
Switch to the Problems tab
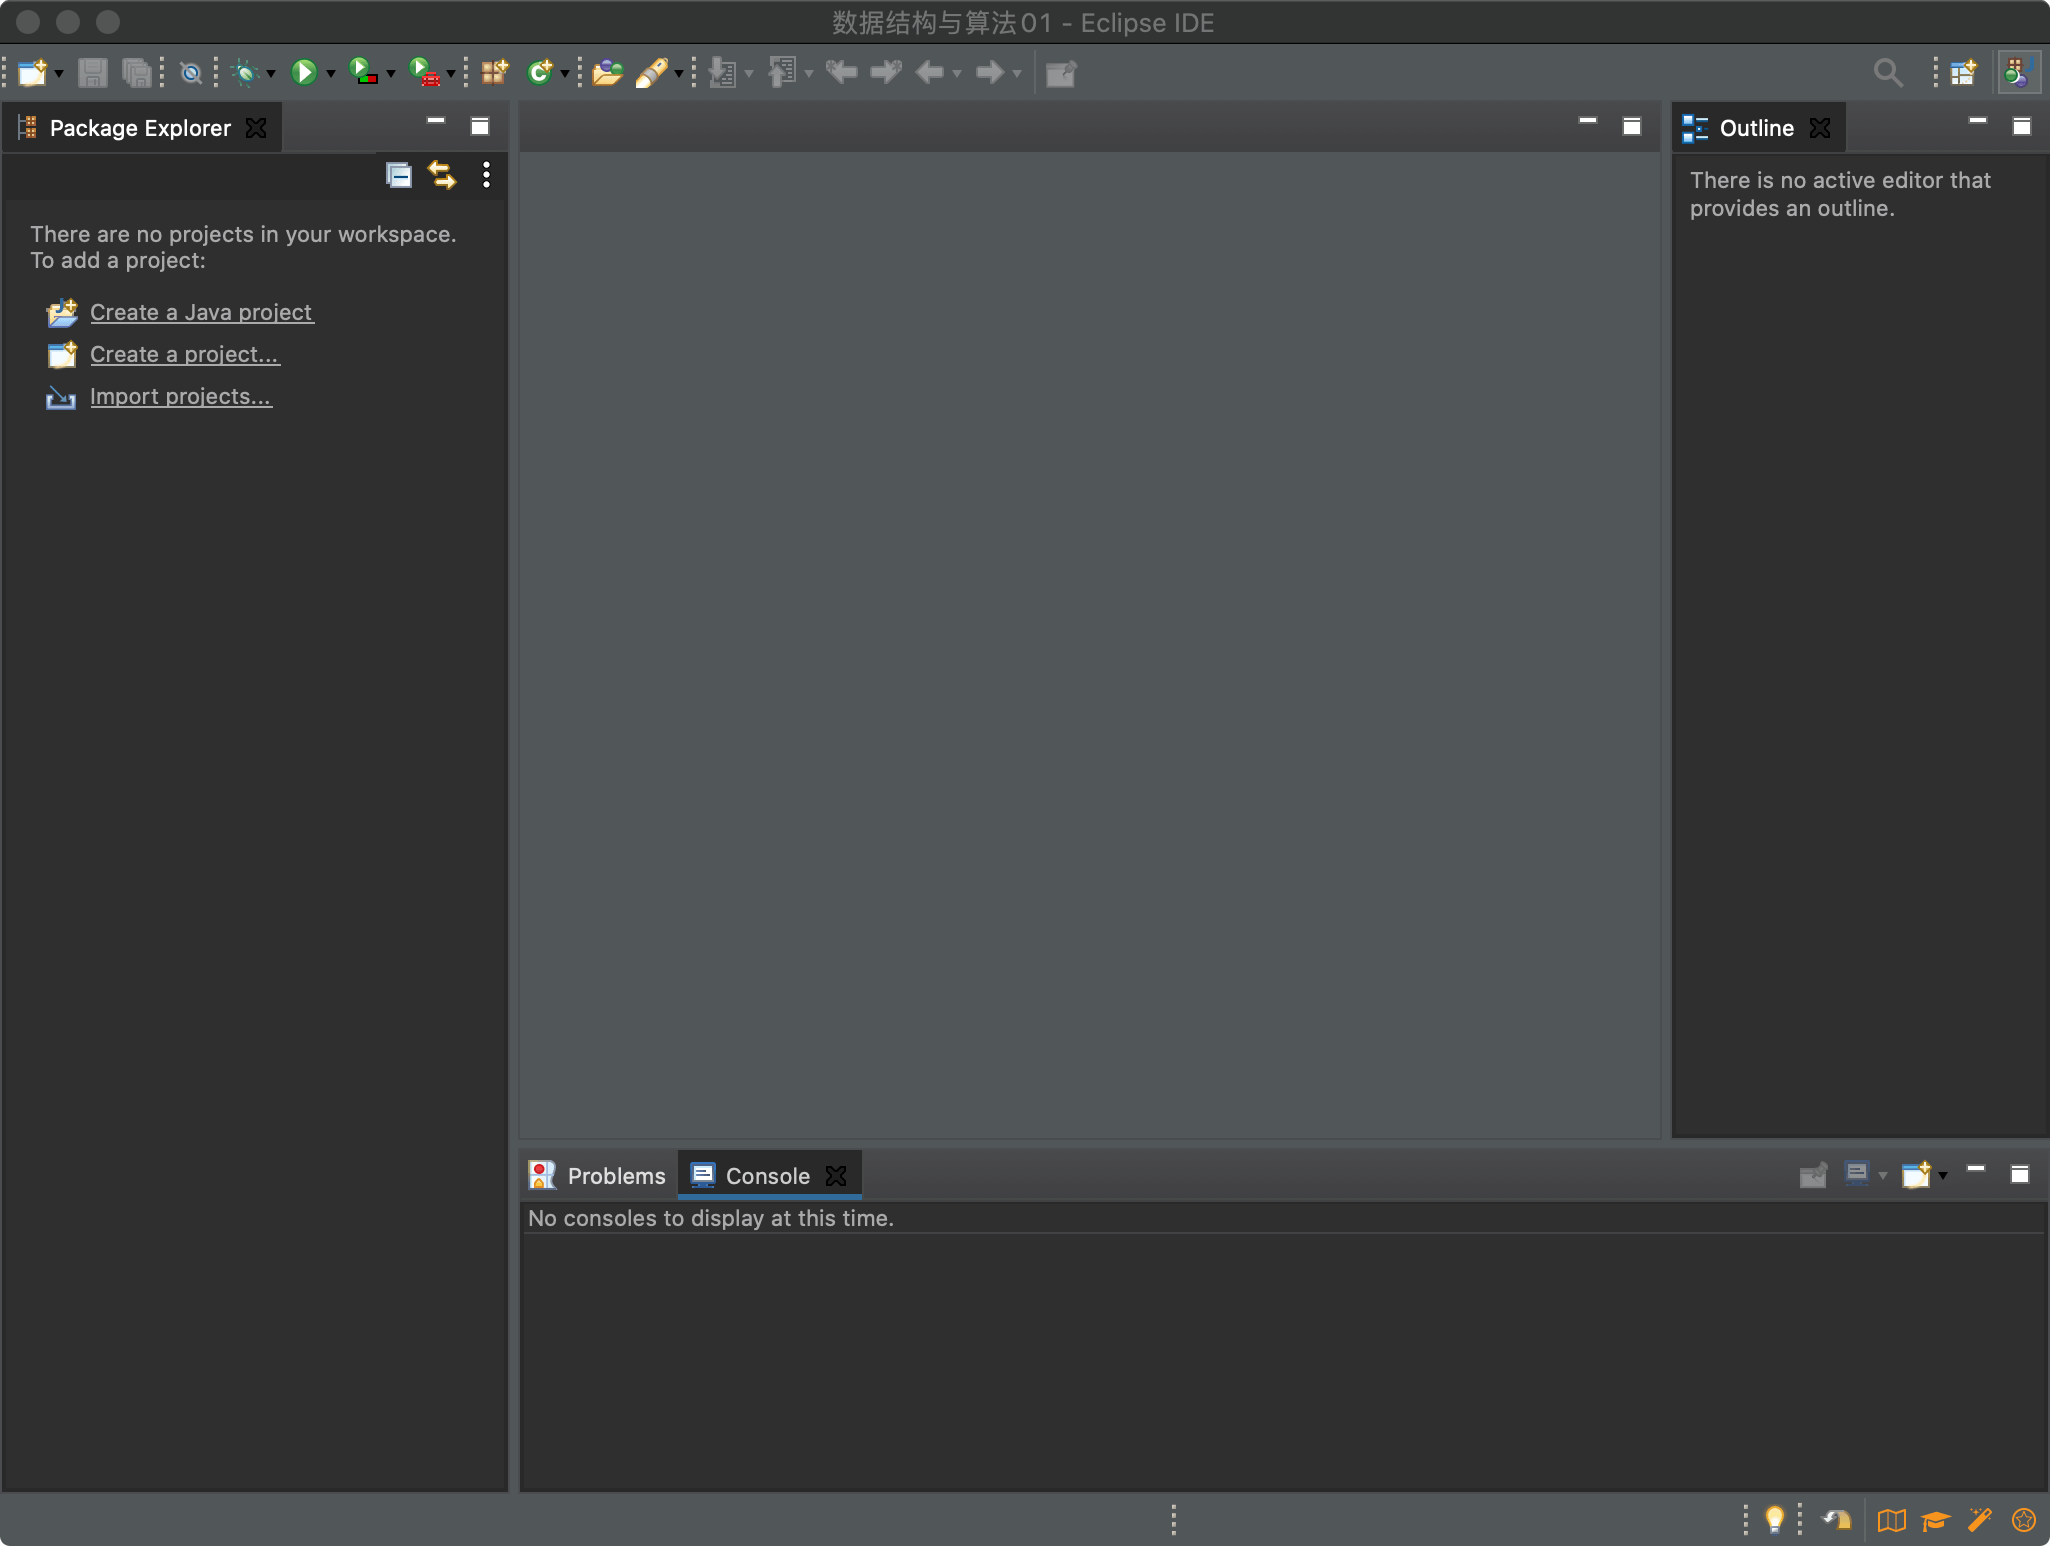[597, 1176]
